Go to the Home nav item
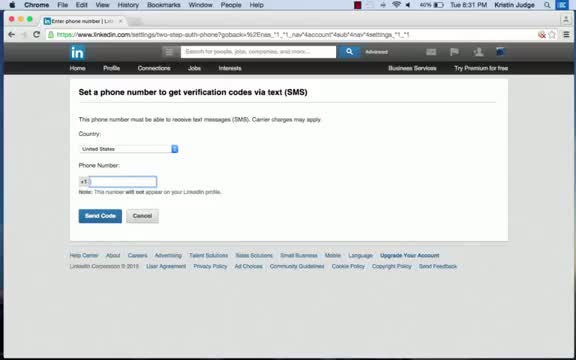This screenshot has width=576, height=360. 78,68
